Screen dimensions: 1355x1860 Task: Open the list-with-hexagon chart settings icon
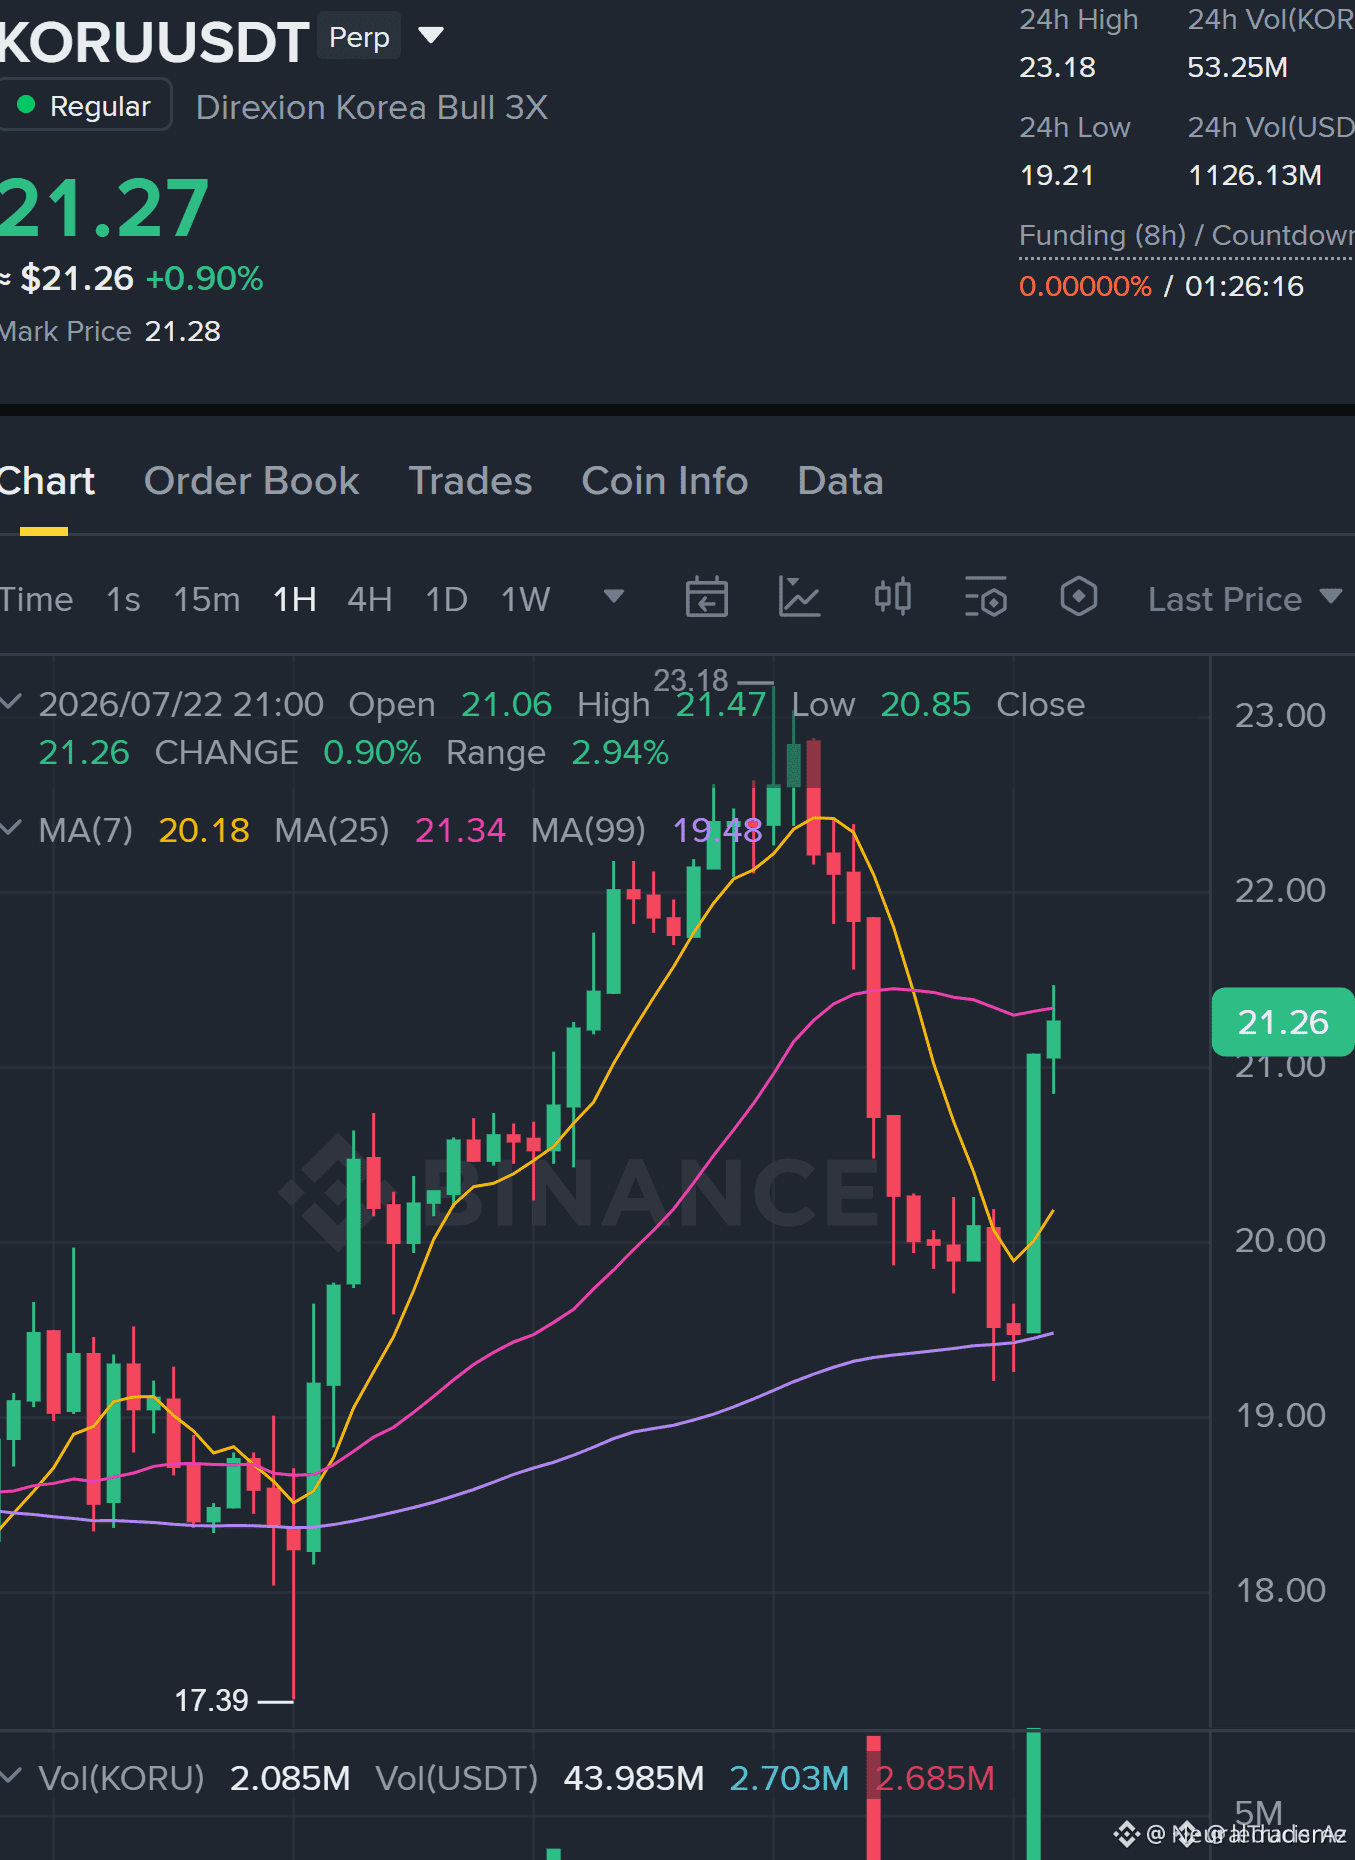(x=986, y=598)
